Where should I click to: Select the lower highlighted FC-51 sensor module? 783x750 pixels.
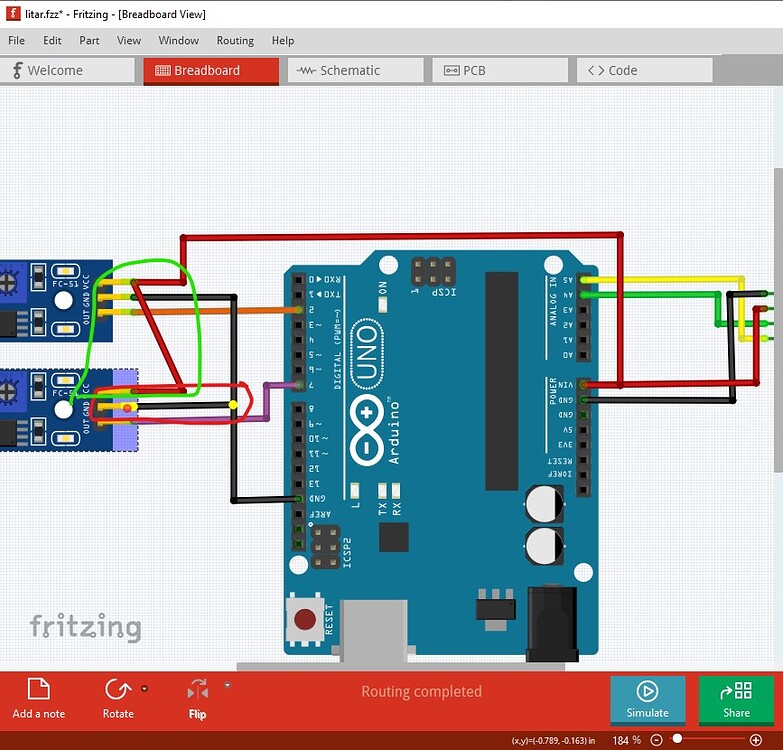click(68, 410)
